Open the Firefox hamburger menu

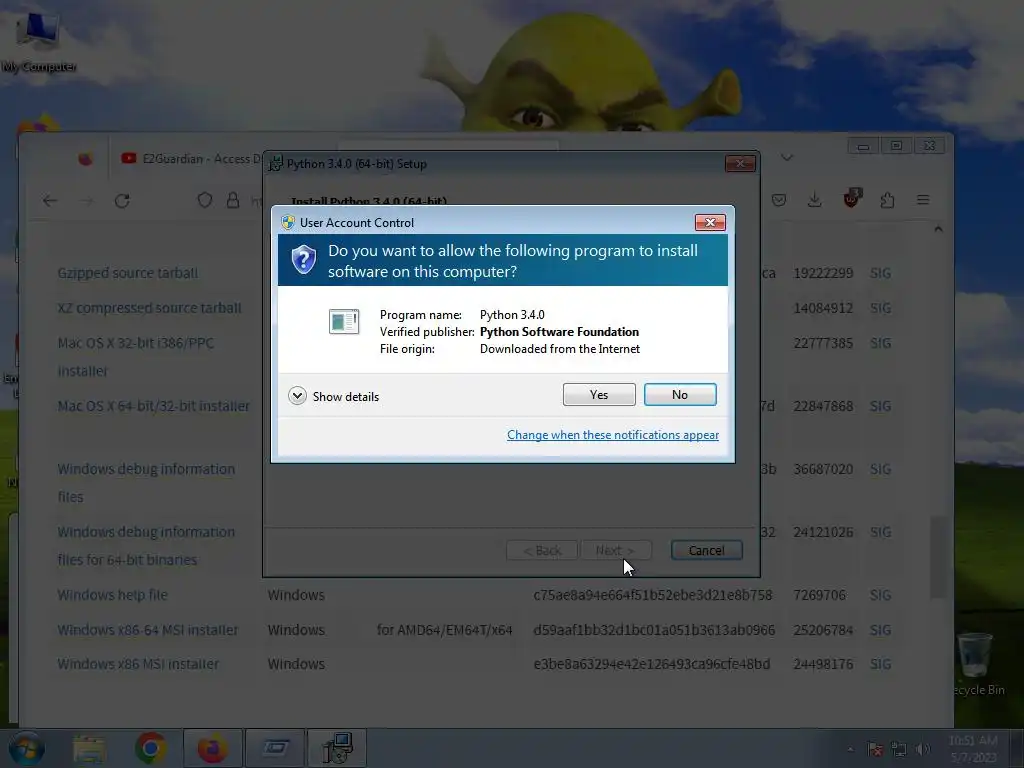click(923, 200)
